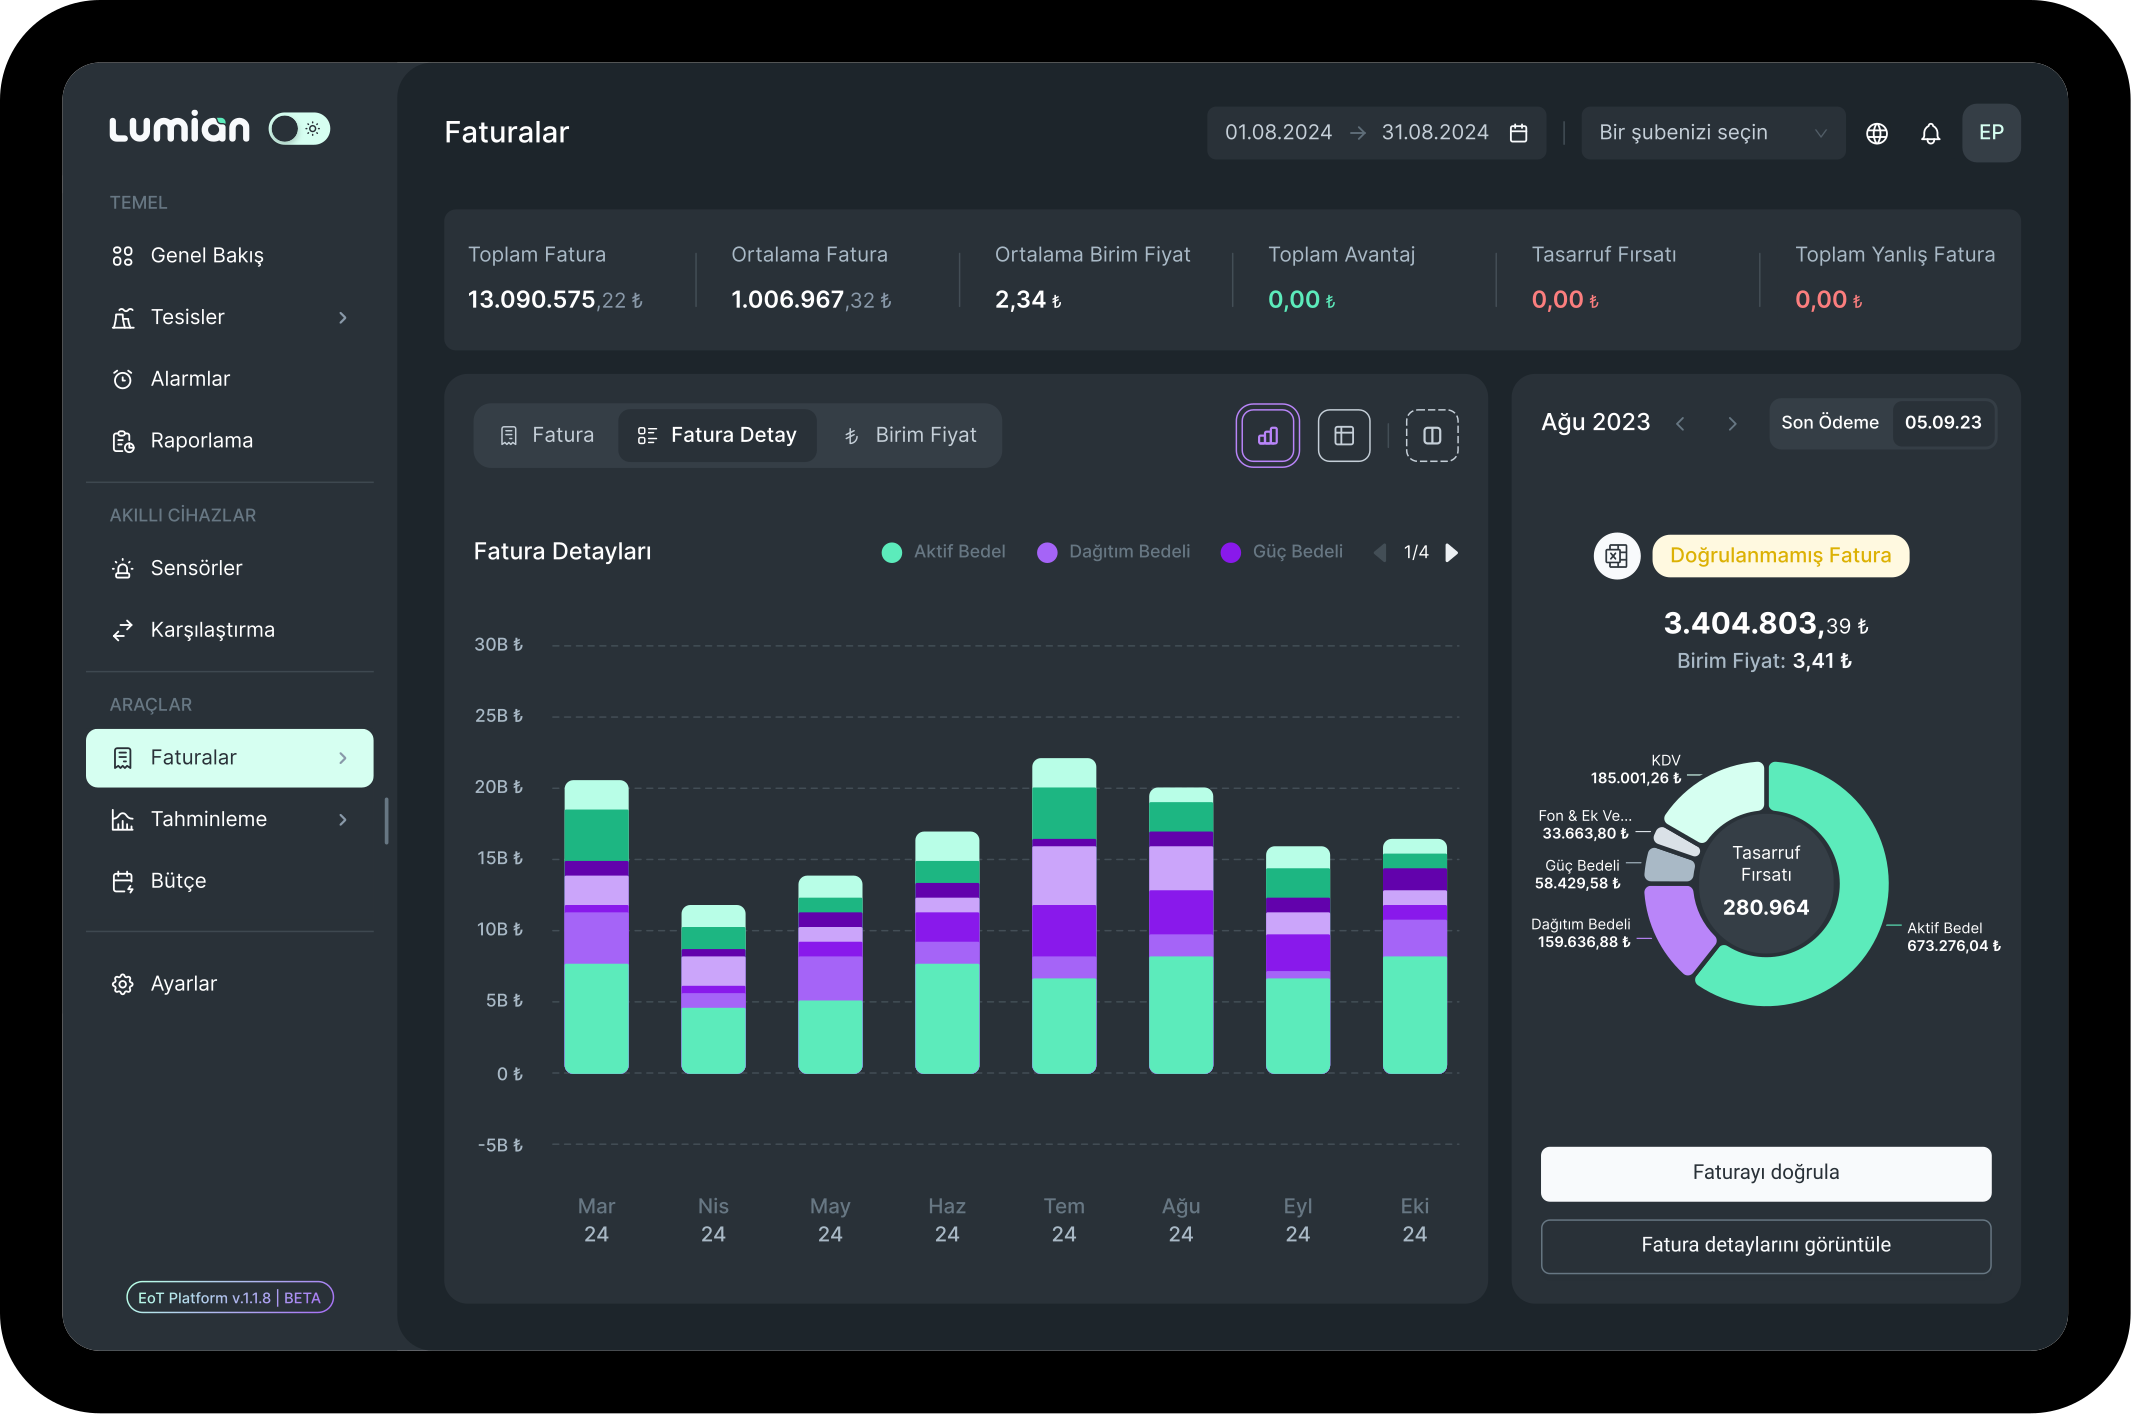Expand the Faturalar menu chevron
2131x1416 pixels.
click(343, 758)
